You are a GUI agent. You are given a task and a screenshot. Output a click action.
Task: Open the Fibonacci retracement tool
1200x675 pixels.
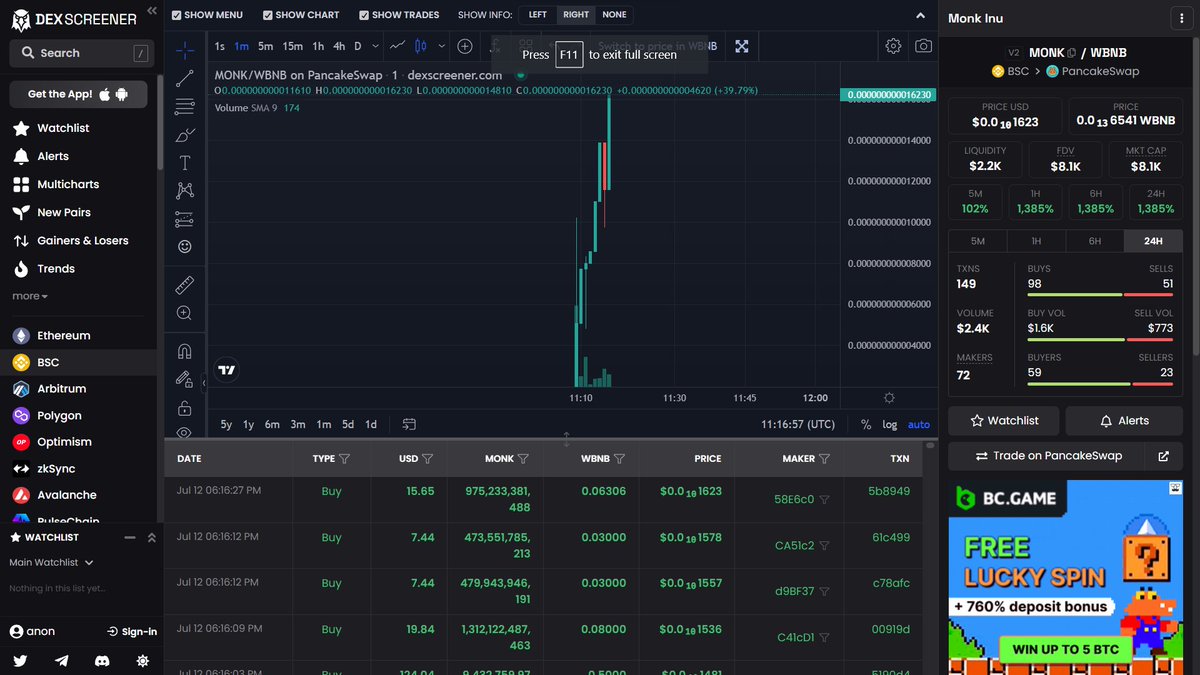[x=185, y=106]
